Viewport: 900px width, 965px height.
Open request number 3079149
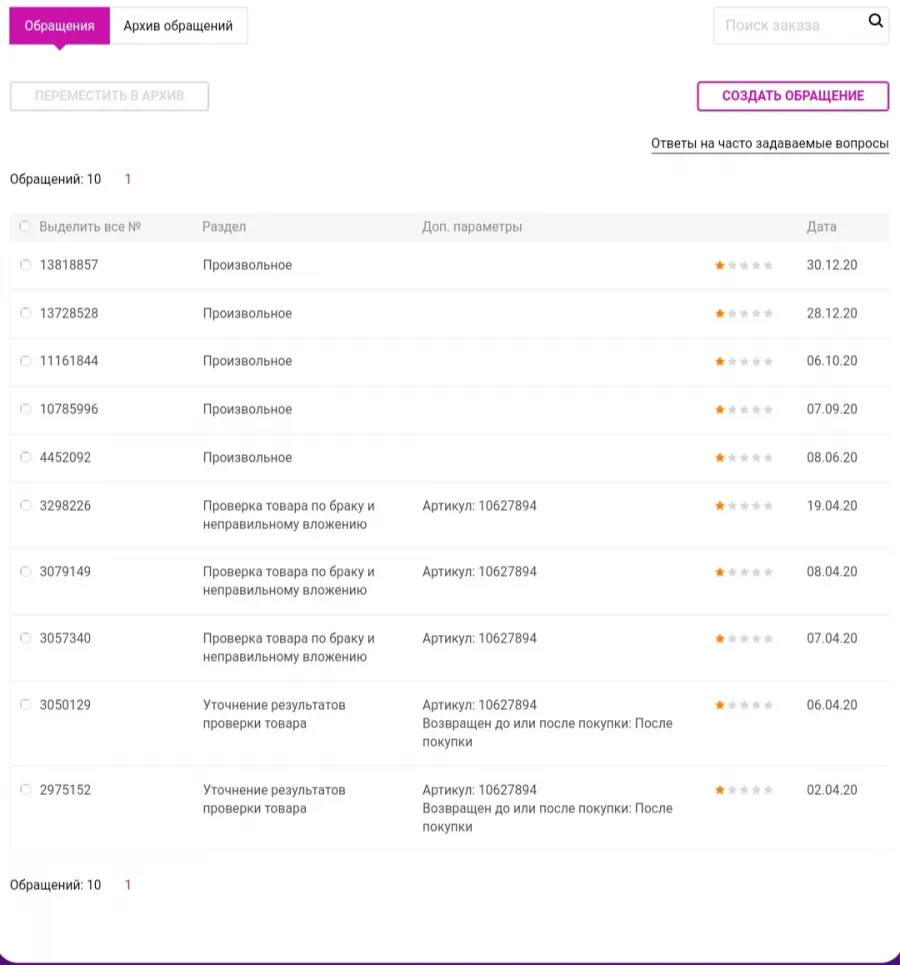[x=65, y=572]
